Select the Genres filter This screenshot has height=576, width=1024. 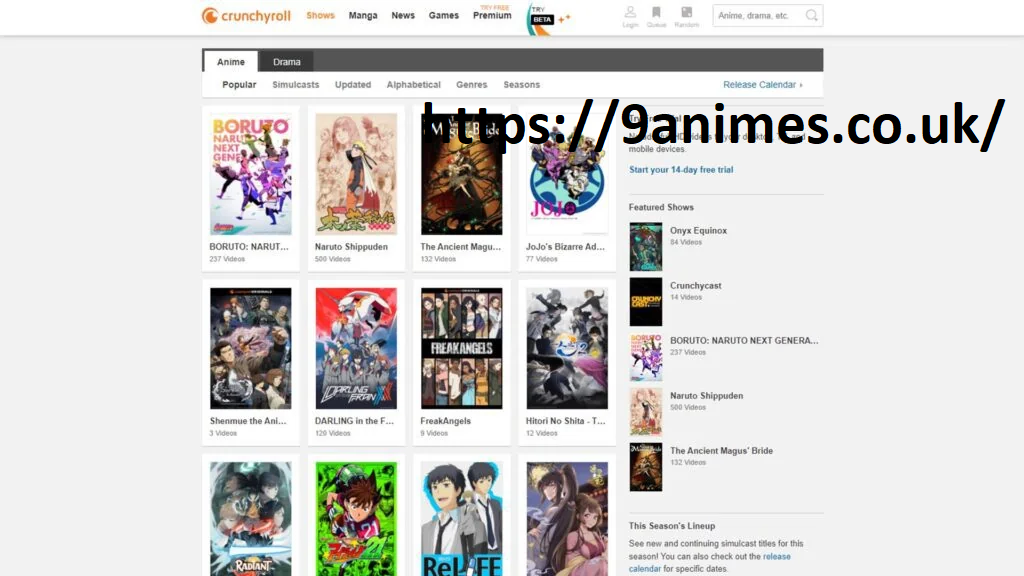click(x=472, y=84)
